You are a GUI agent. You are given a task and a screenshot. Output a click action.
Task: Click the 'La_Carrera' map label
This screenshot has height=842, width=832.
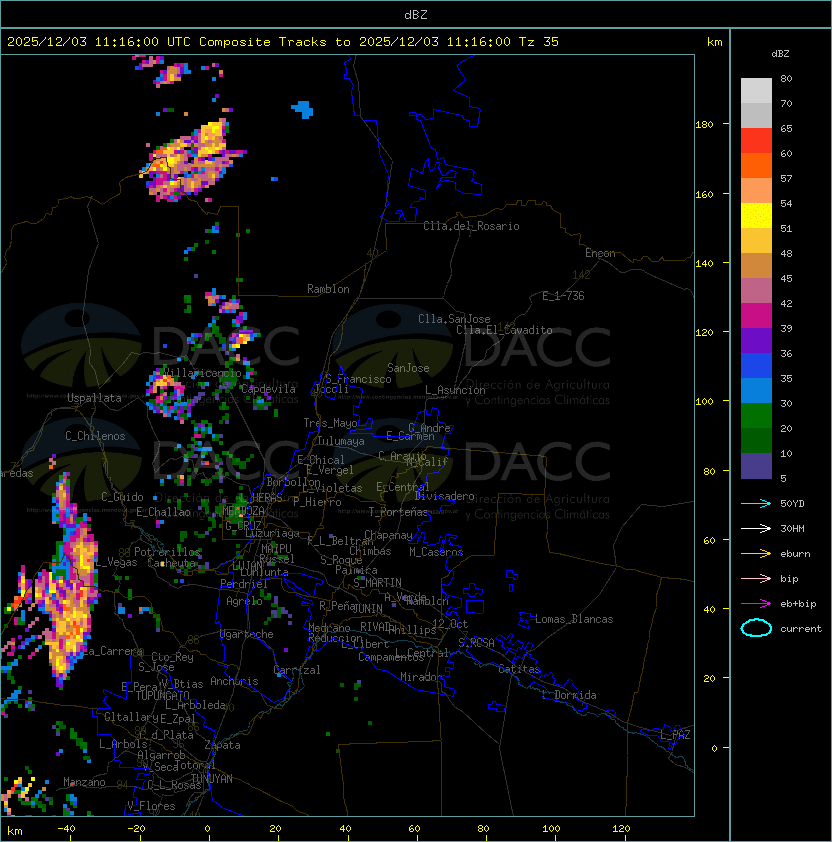(x=112, y=651)
